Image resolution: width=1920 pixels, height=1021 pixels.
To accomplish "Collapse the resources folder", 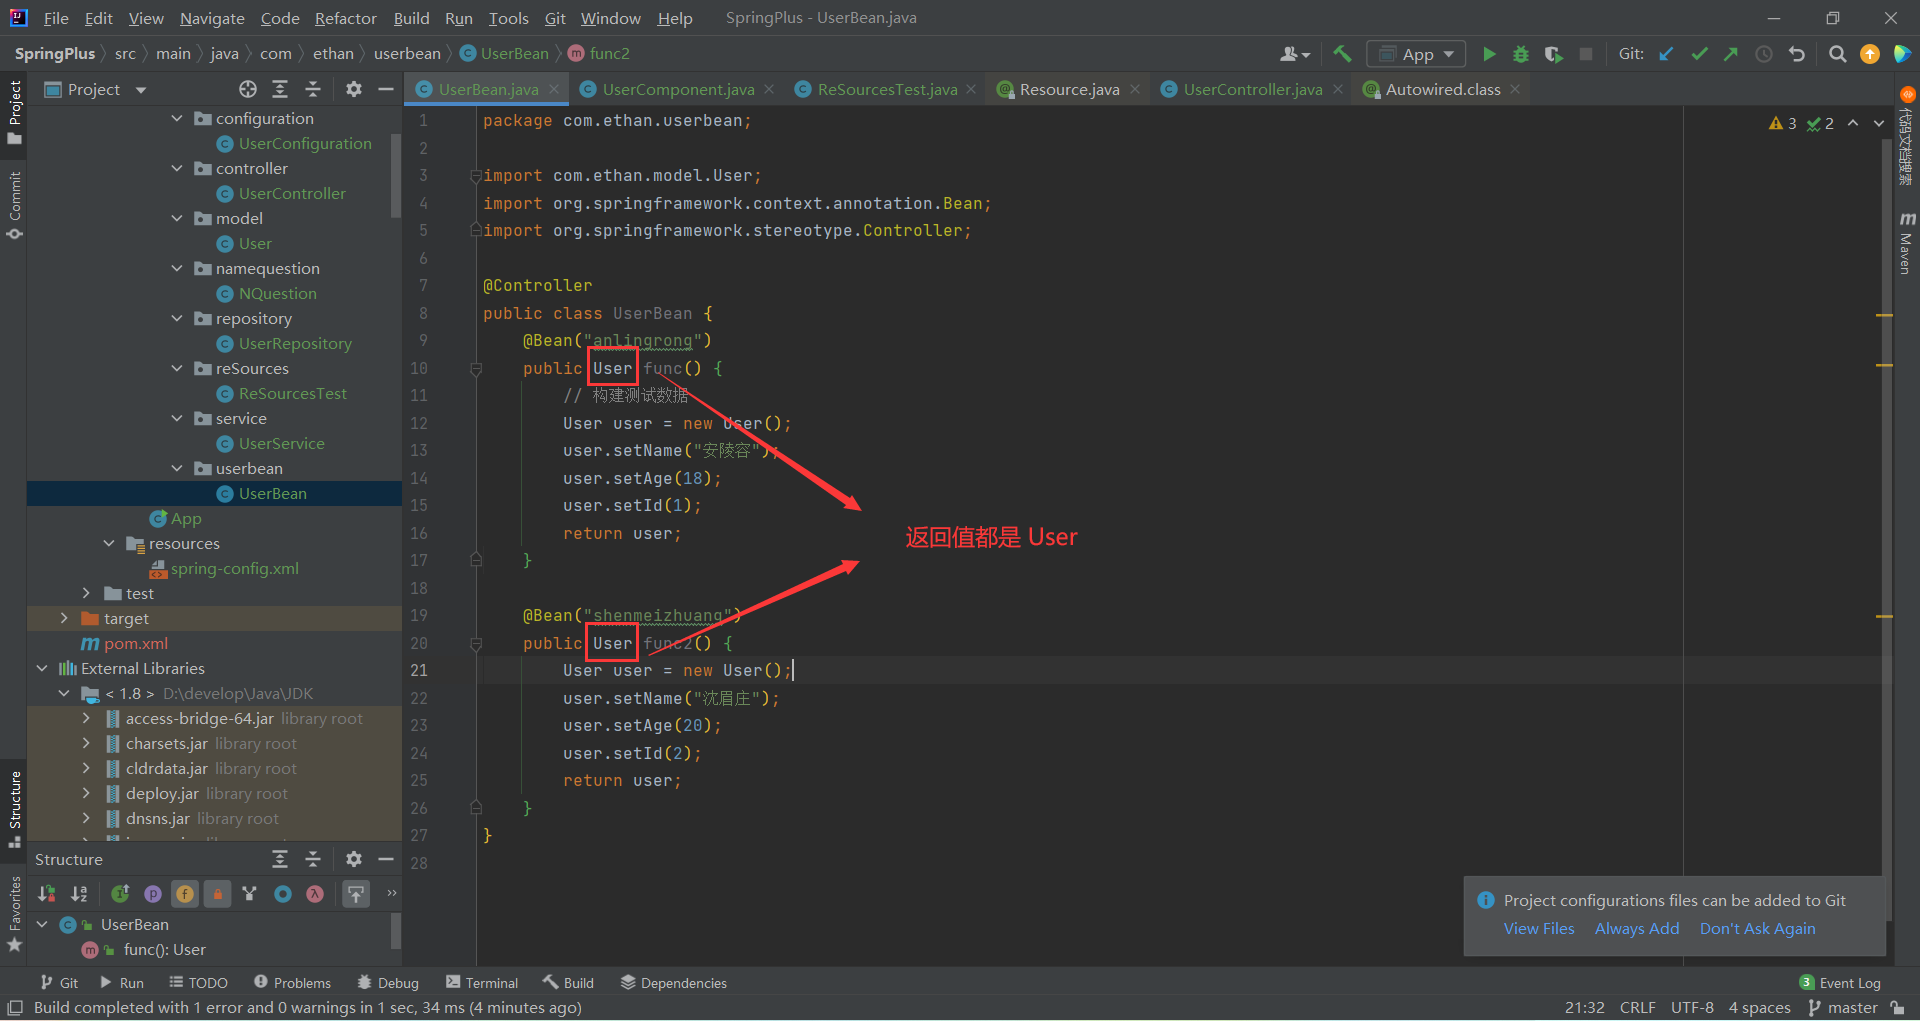I will pos(109,544).
